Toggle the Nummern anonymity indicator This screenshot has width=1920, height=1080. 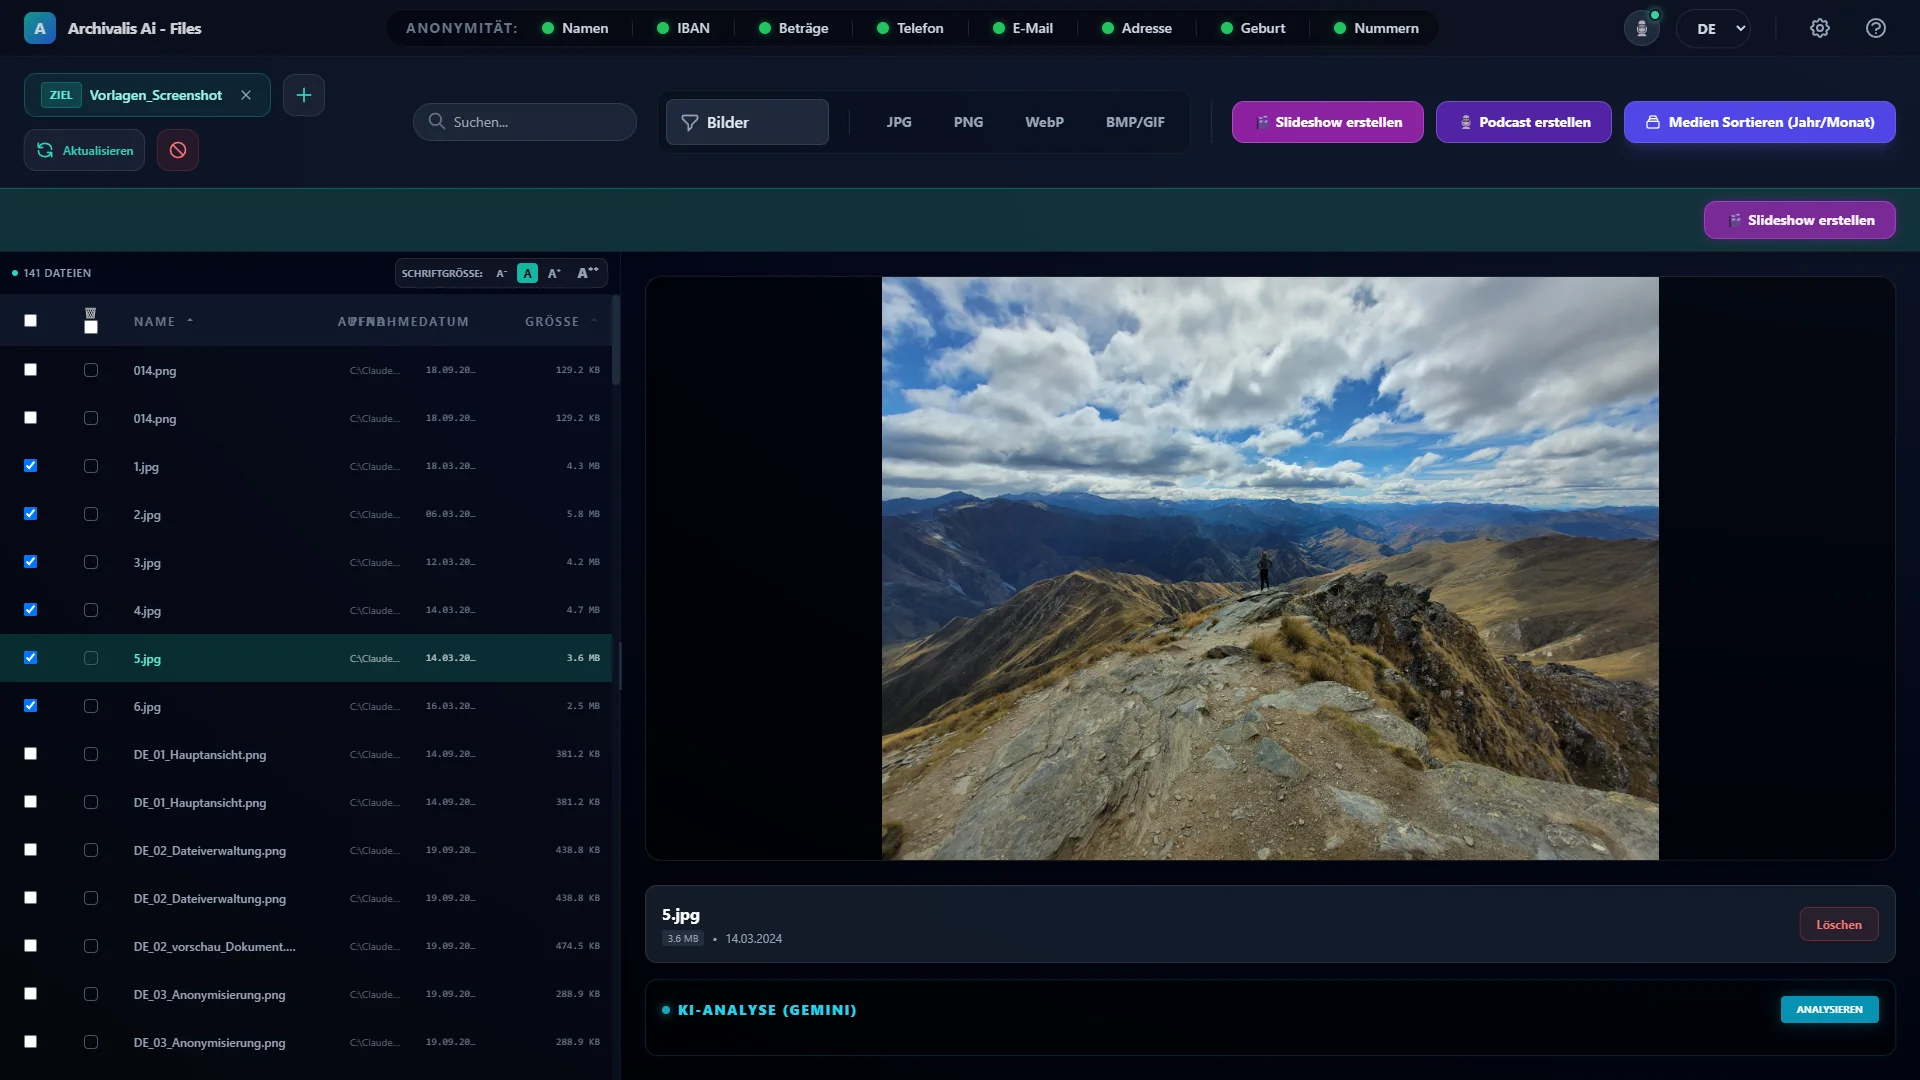pyautogui.click(x=1376, y=28)
